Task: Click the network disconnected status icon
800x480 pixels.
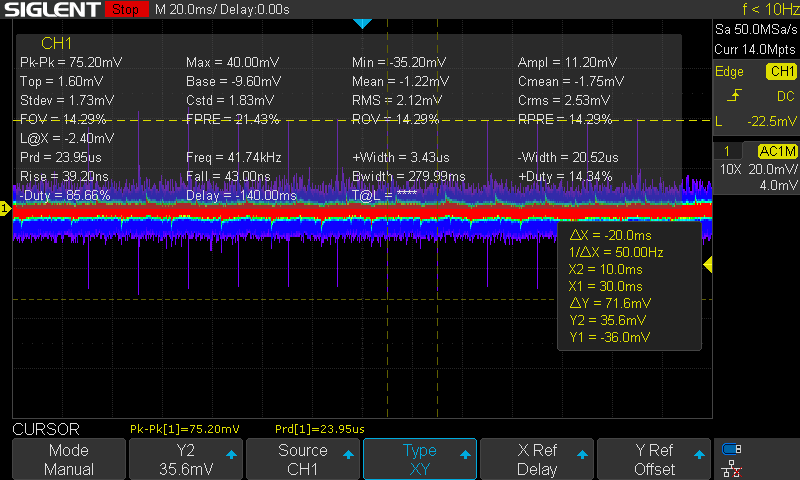Action: click(x=732, y=469)
